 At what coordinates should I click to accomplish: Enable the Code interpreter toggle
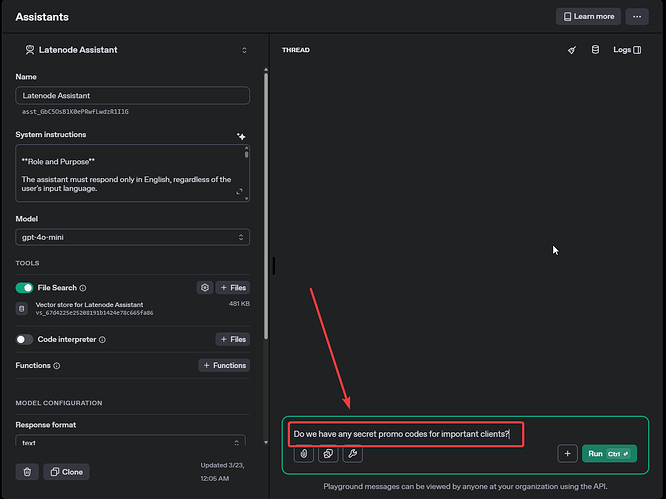(24, 339)
